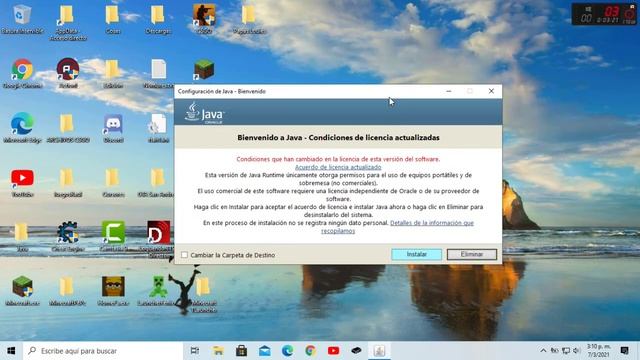The image size is (640, 360).
Task: Open Google Chrome from the taskbar
Action: [x=310, y=351]
